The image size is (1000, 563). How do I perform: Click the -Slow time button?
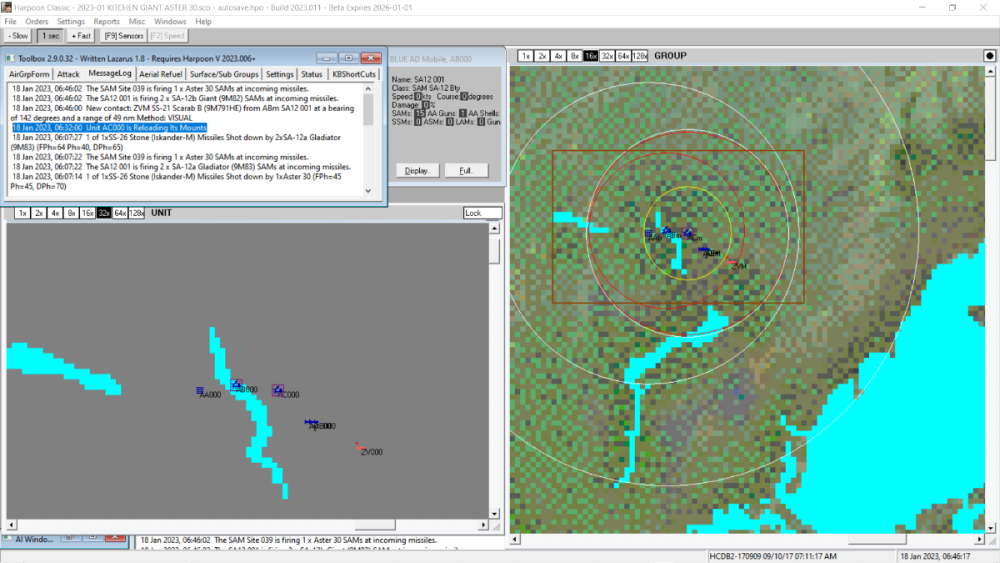coord(18,36)
